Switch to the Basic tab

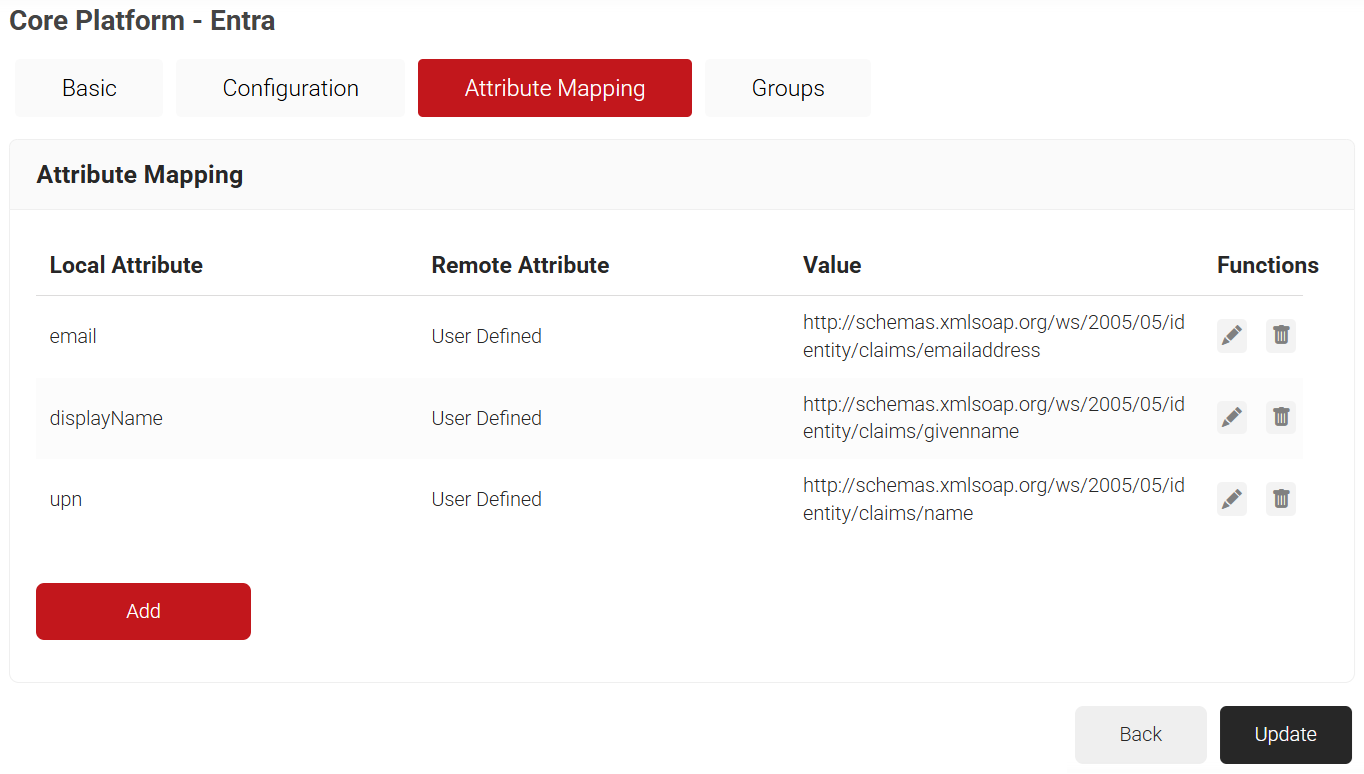pyautogui.click(x=89, y=88)
